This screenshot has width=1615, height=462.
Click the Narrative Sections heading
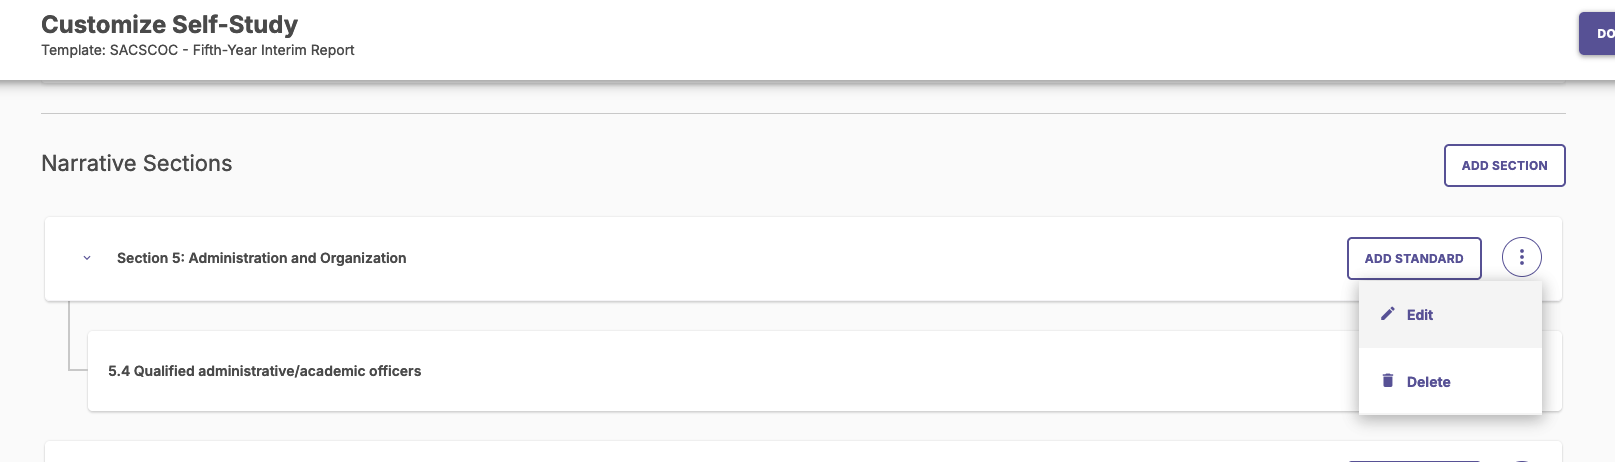(137, 164)
